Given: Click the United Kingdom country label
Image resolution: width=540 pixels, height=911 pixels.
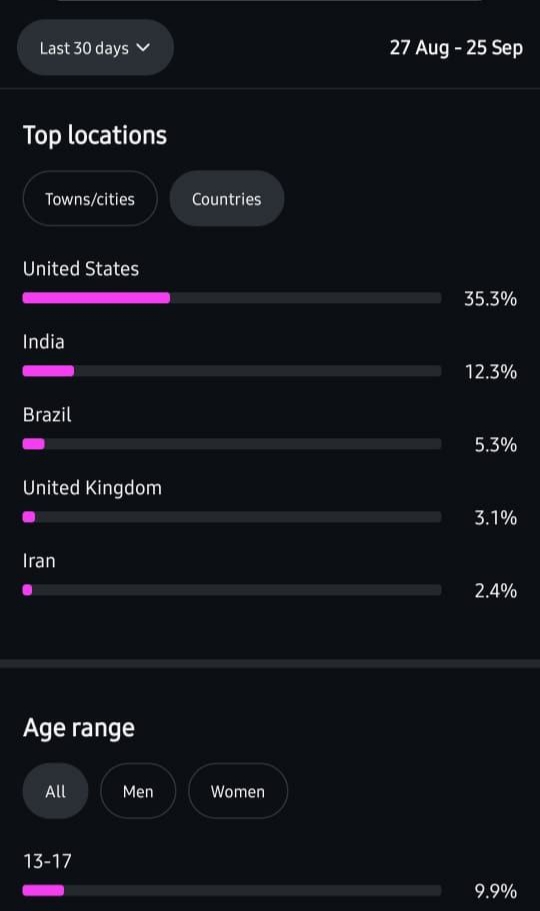Looking at the screenshot, I should click(x=92, y=488).
